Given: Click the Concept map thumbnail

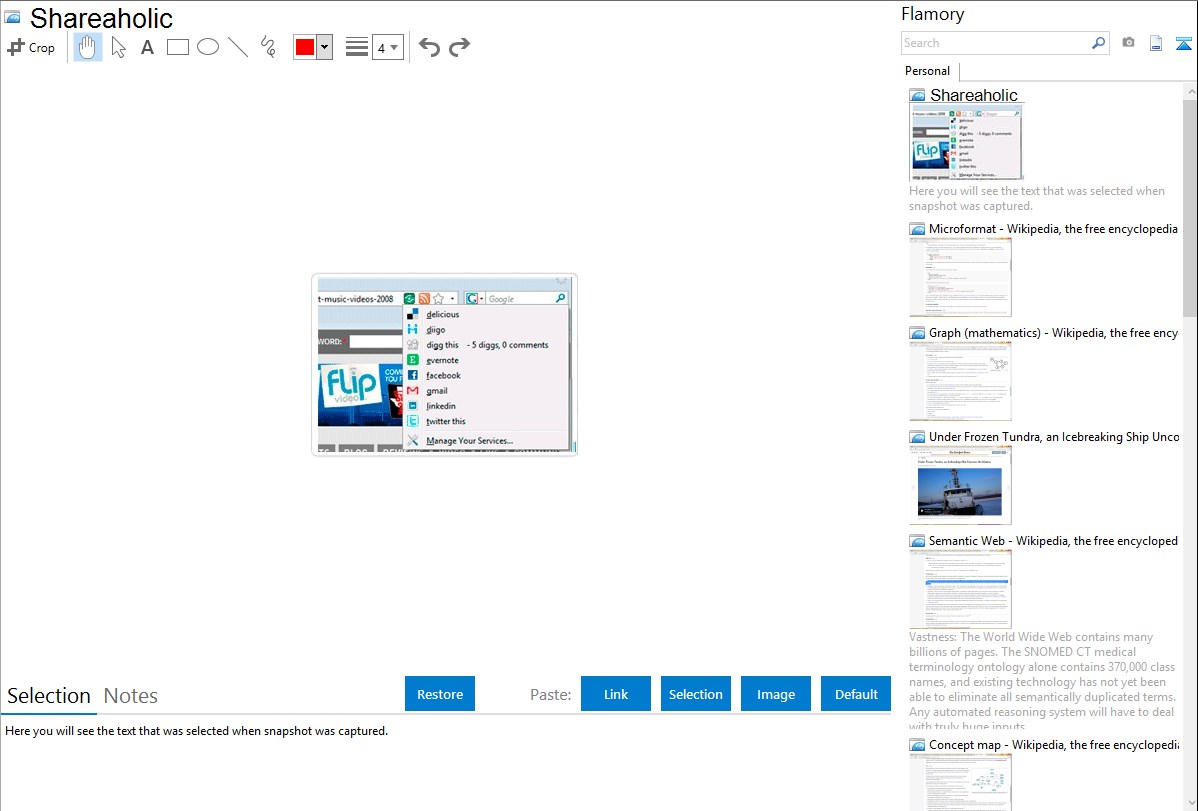Looking at the screenshot, I should pyautogui.click(x=960, y=782).
